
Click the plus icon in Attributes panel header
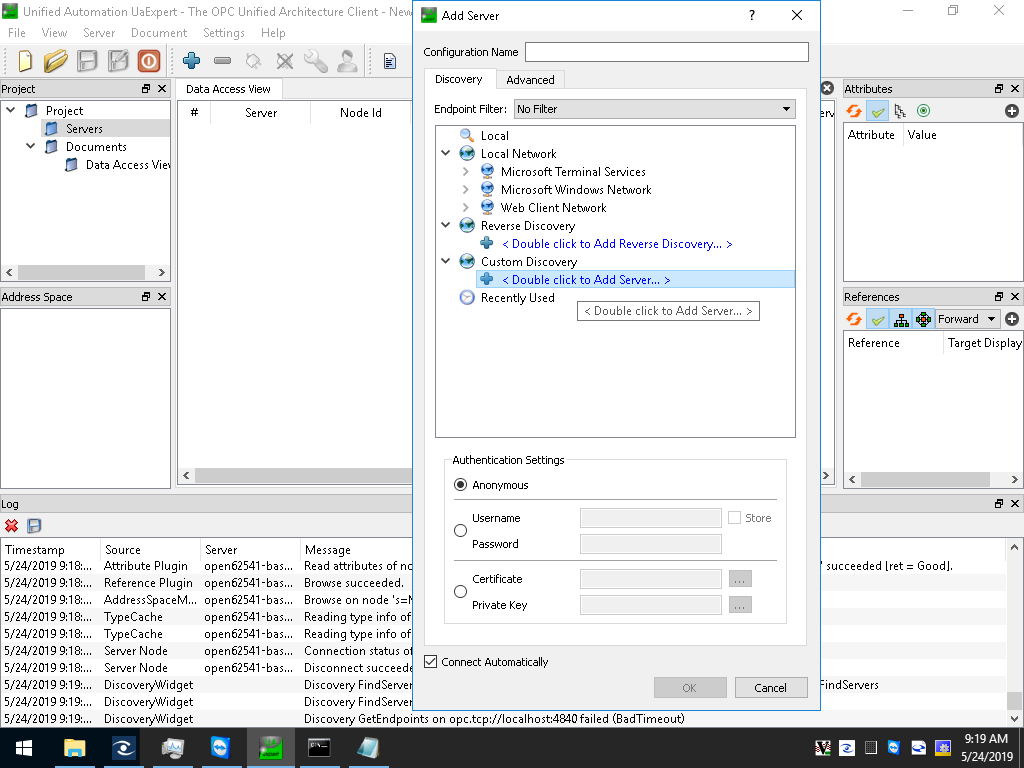1012,111
